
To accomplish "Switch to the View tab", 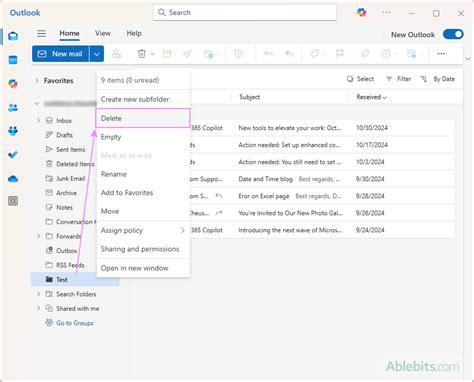I will coord(103,33).
